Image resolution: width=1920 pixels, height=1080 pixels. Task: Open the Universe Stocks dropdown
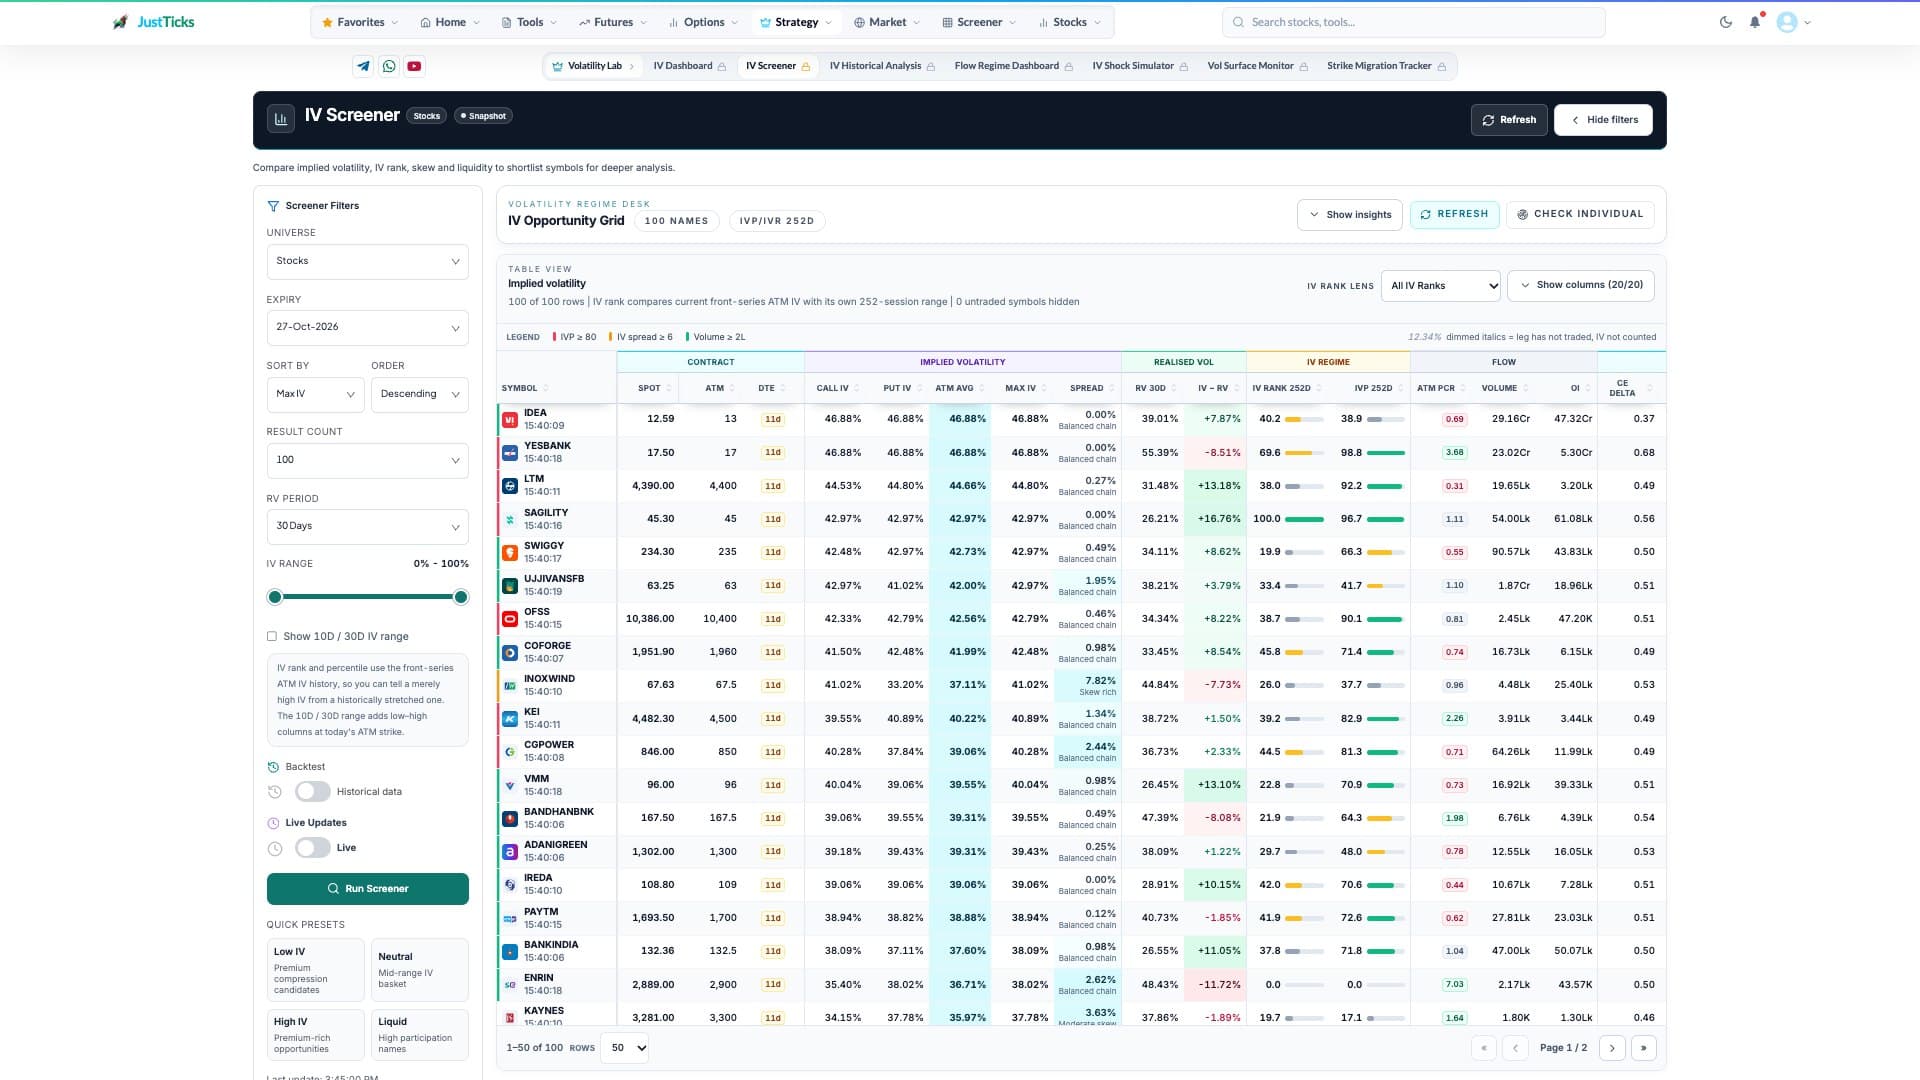tap(367, 261)
